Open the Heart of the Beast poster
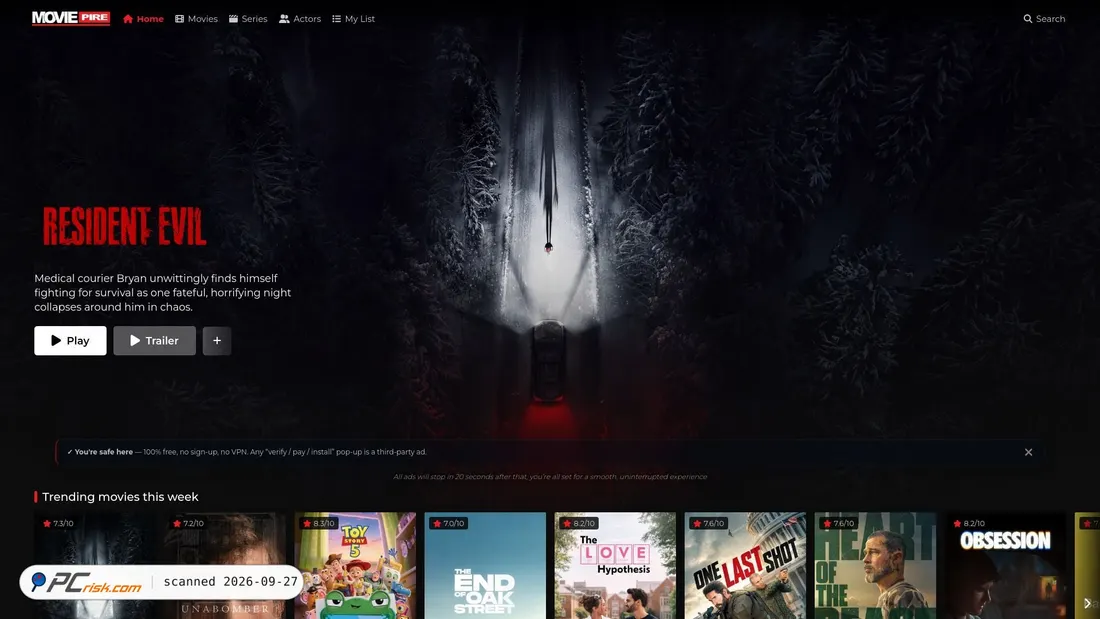 pyautogui.click(x=876, y=566)
